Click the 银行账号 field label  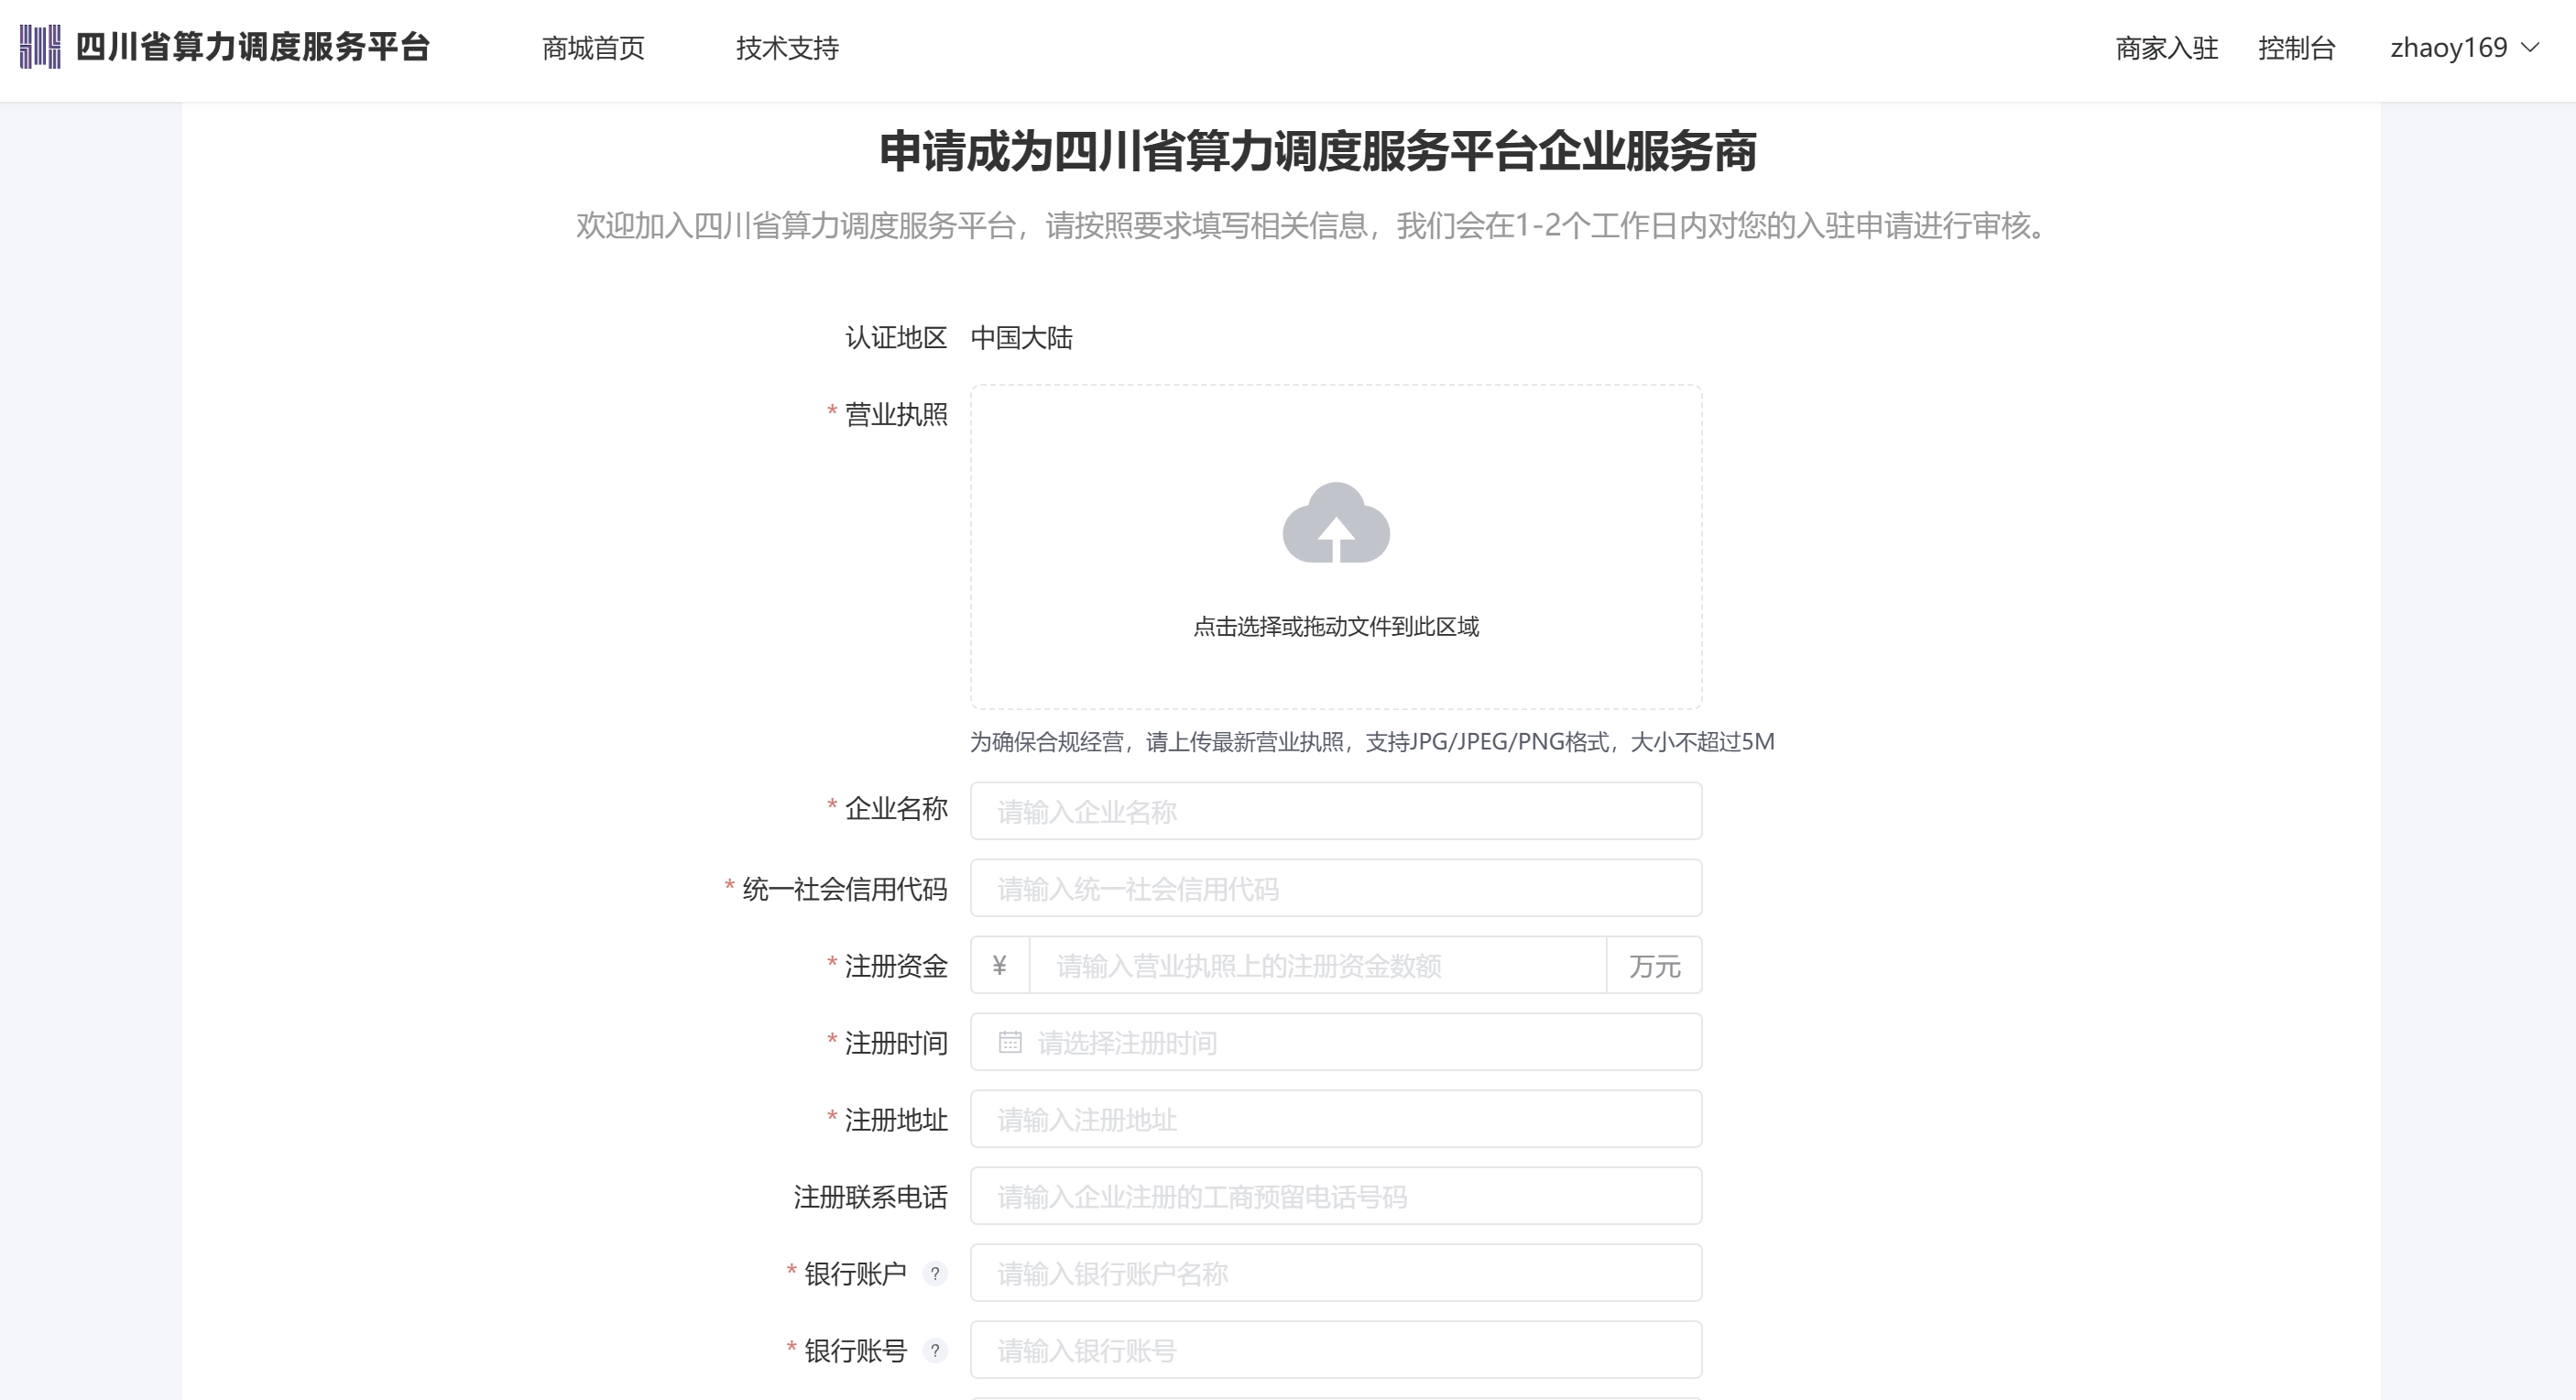(855, 1350)
